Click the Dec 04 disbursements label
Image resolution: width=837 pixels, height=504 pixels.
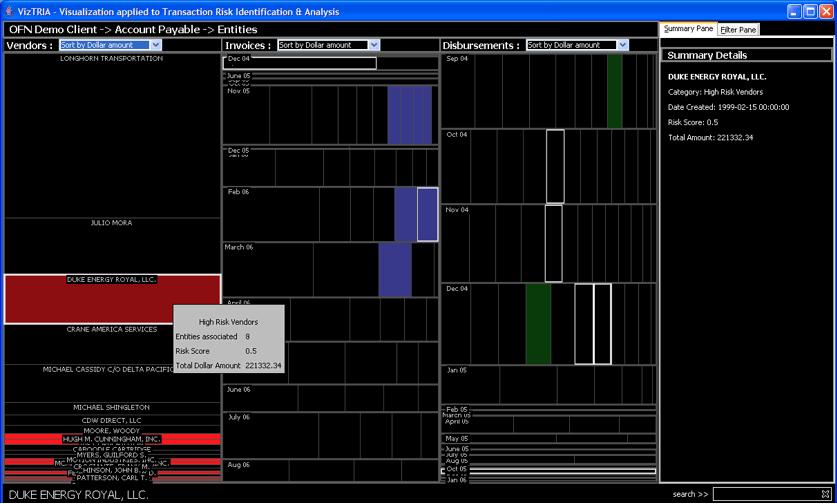(457, 289)
